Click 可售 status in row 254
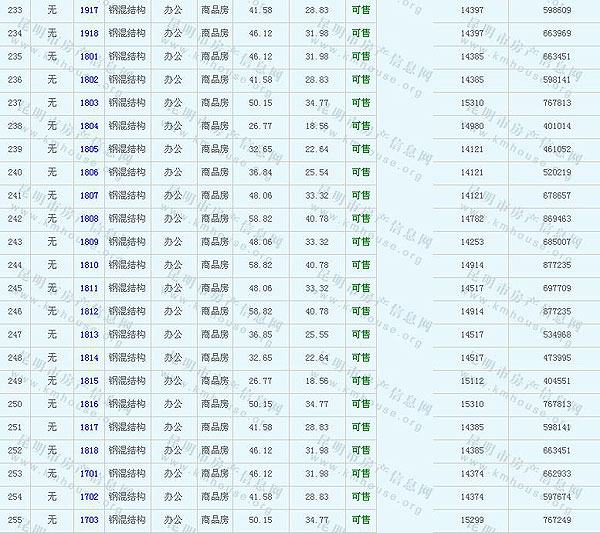 (x=360, y=497)
